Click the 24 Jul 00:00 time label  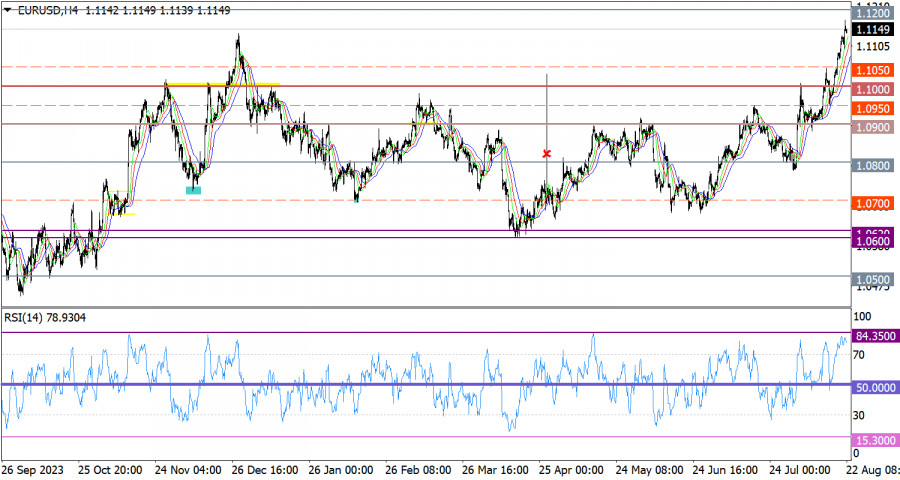coord(800,470)
